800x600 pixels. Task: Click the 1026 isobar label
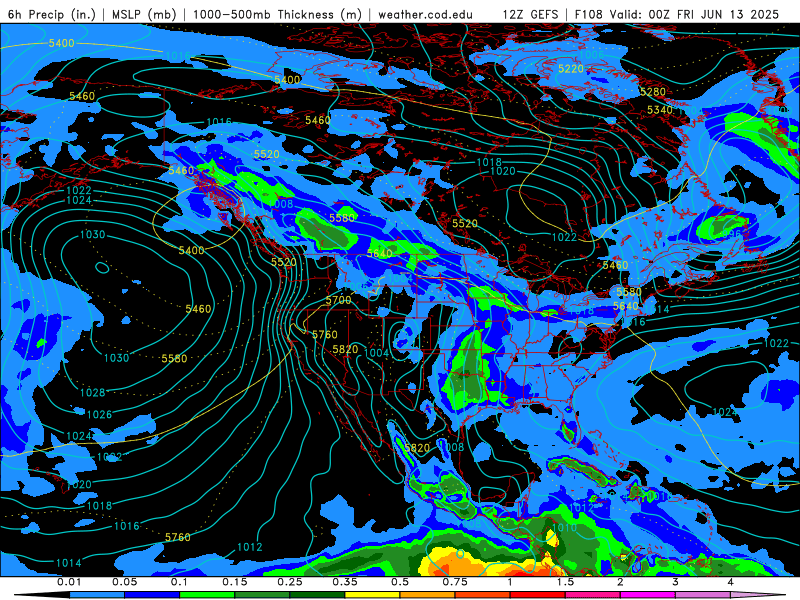coord(99,414)
